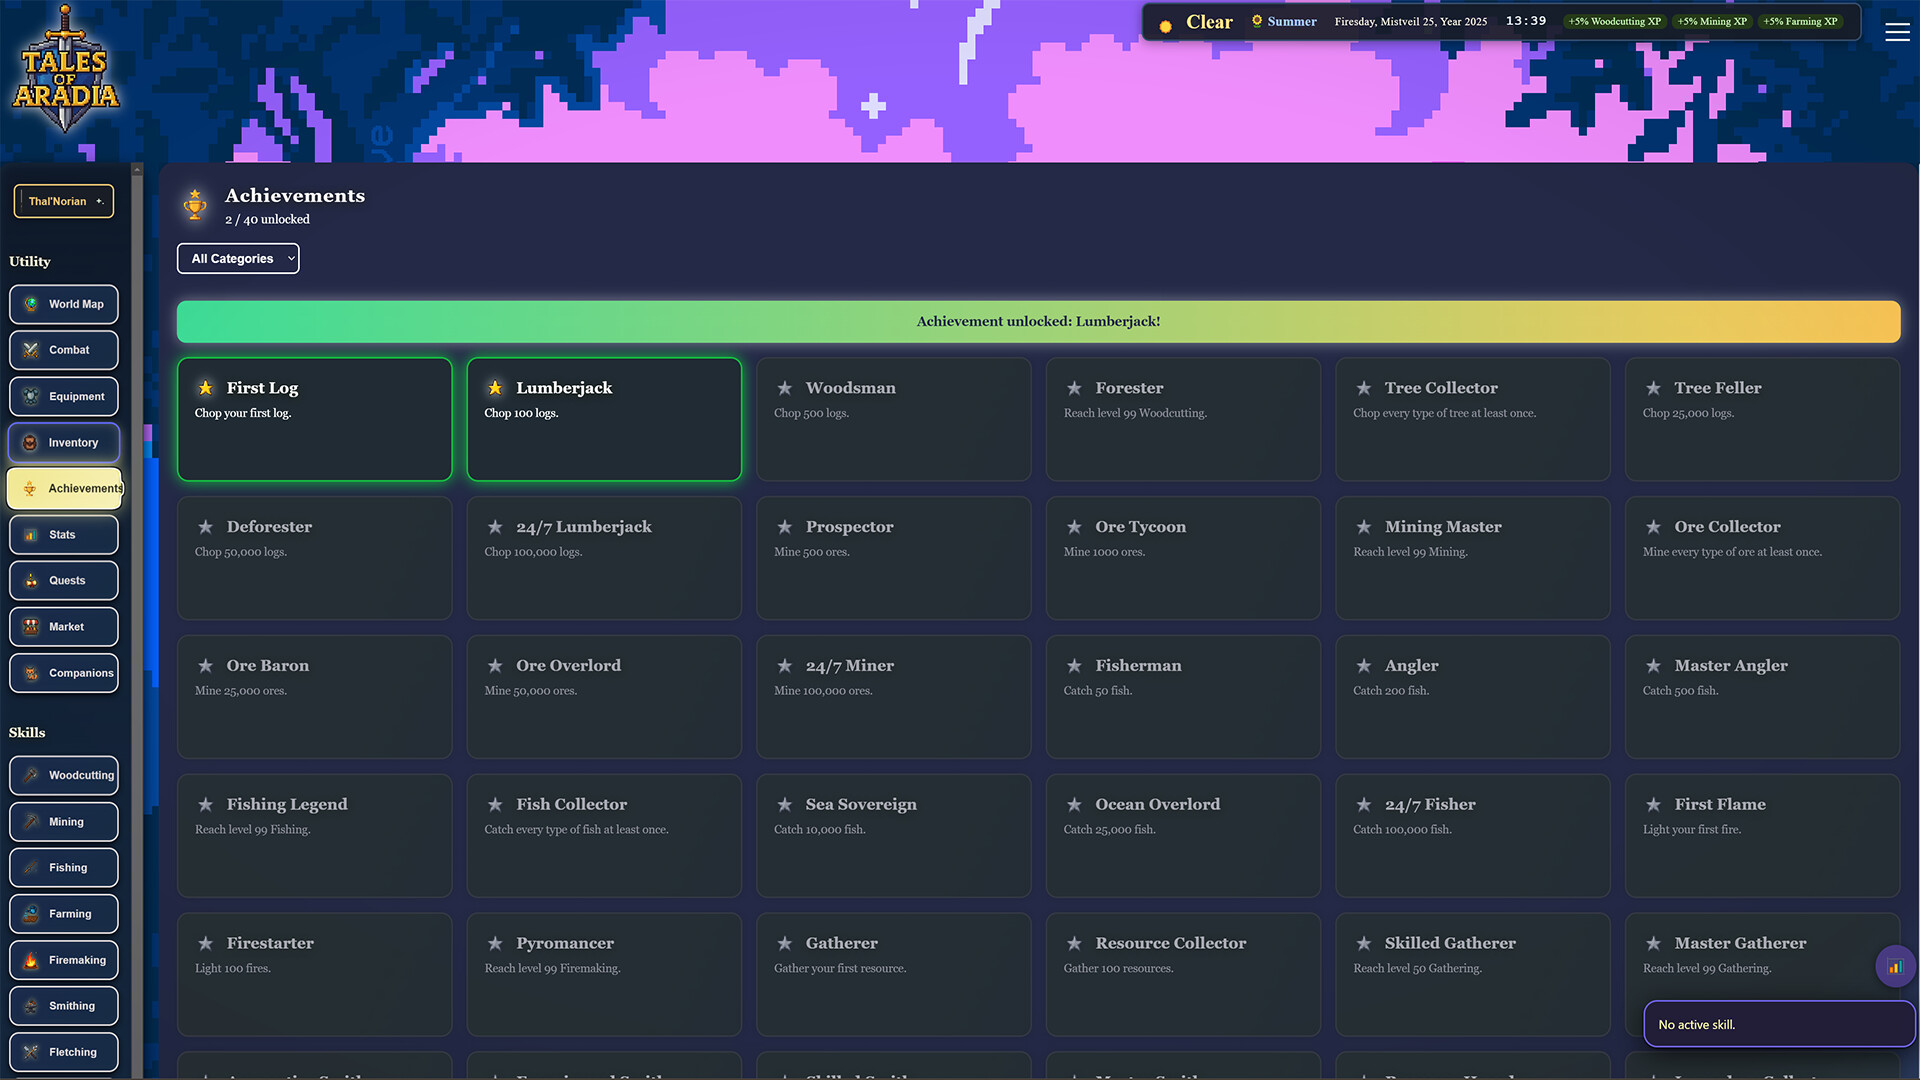This screenshot has height=1080, width=1920.
Task: Select the Tree Collector achievement card
Action: tap(1472, 420)
